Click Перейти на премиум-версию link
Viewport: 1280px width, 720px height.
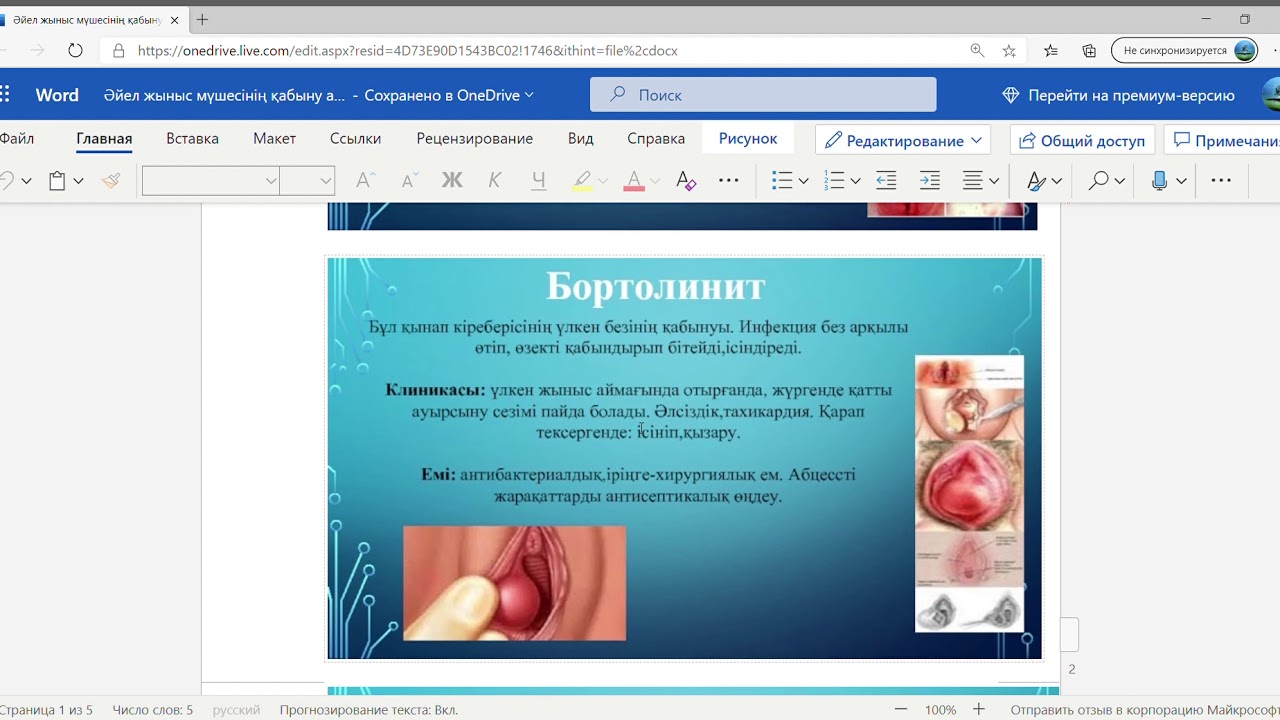click(x=1119, y=95)
